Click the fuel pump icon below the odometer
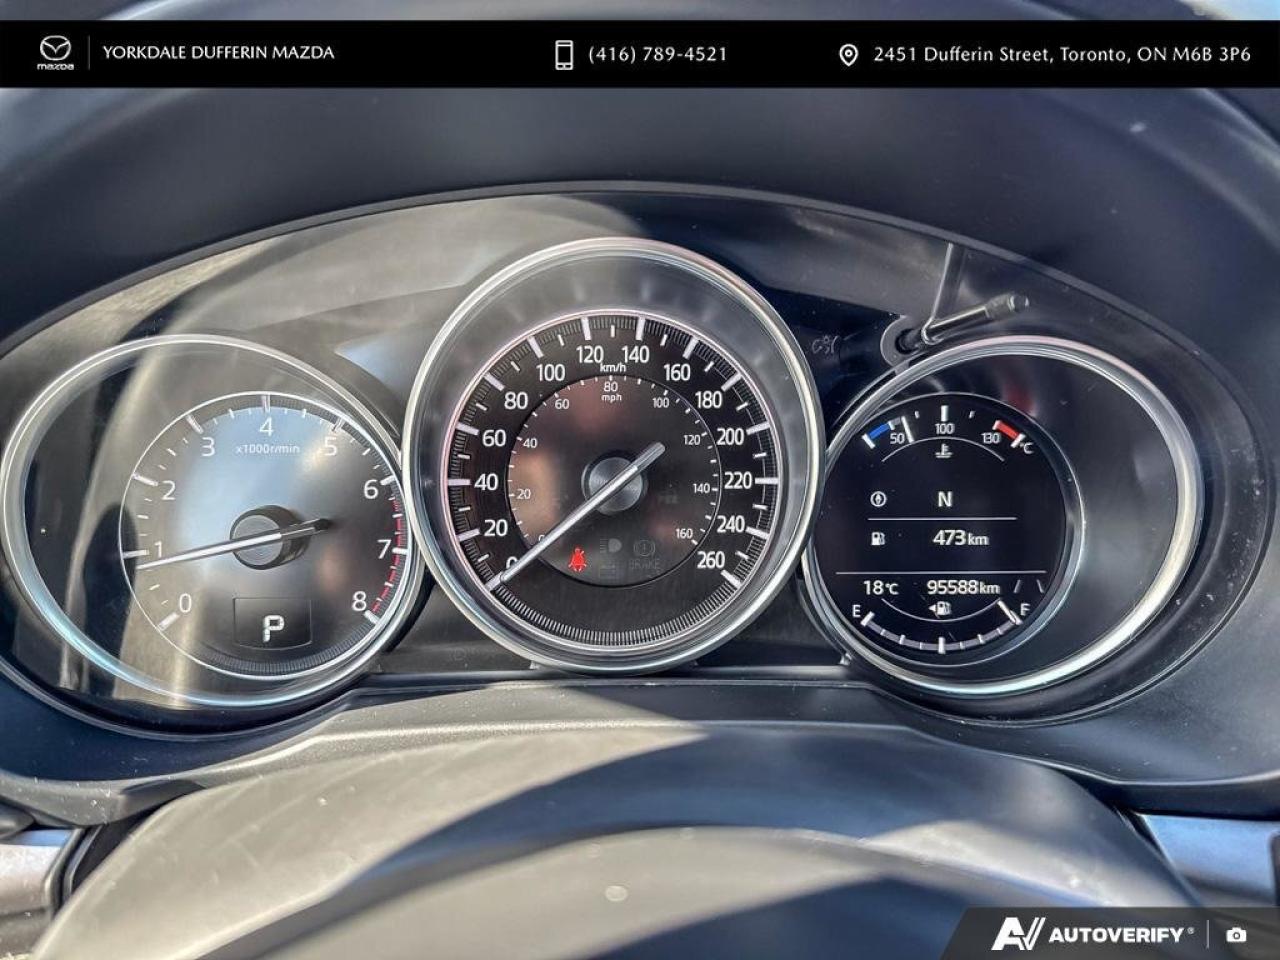The height and width of the screenshot is (960, 1280). click(x=942, y=608)
